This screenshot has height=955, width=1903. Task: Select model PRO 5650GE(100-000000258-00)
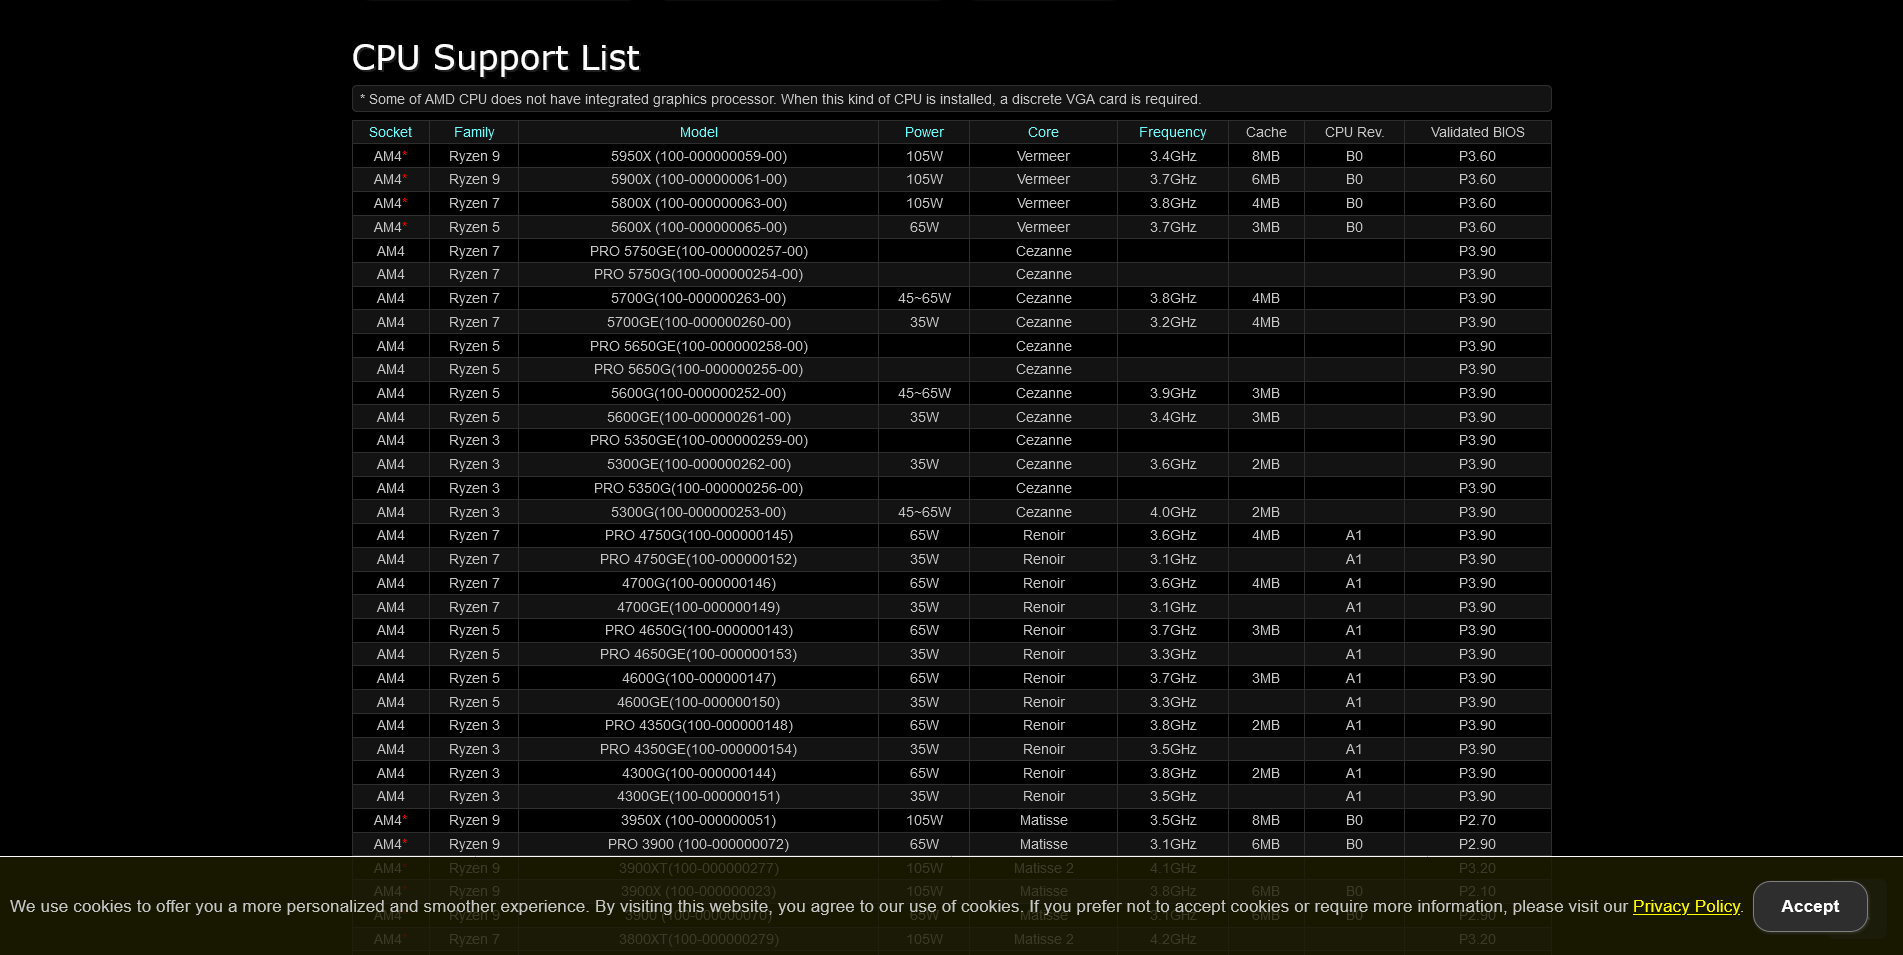pos(699,346)
